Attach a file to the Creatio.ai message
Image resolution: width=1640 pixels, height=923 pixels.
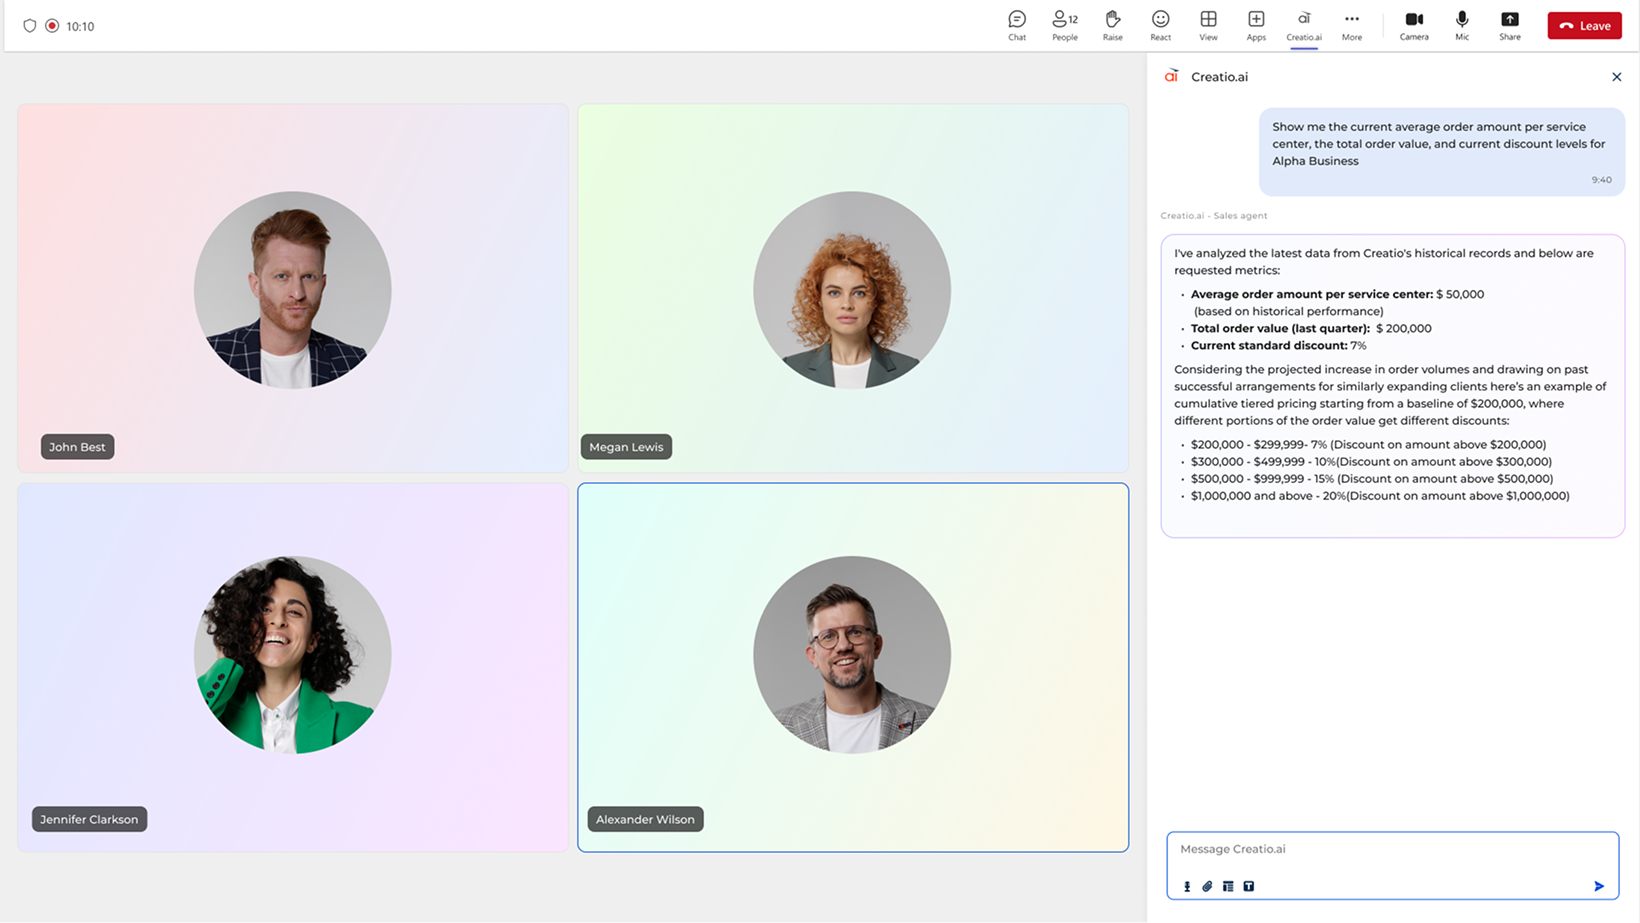click(x=1207, y=886)
